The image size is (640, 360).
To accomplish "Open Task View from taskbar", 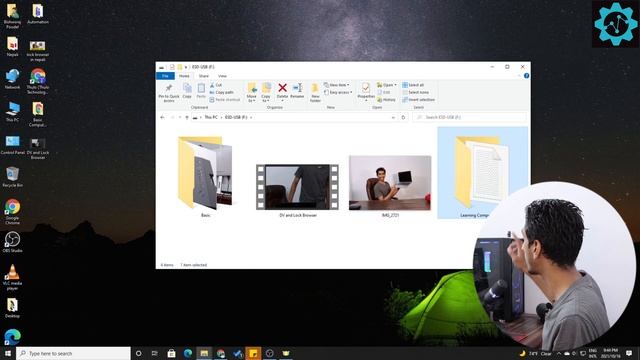I will tap(154, 353).
